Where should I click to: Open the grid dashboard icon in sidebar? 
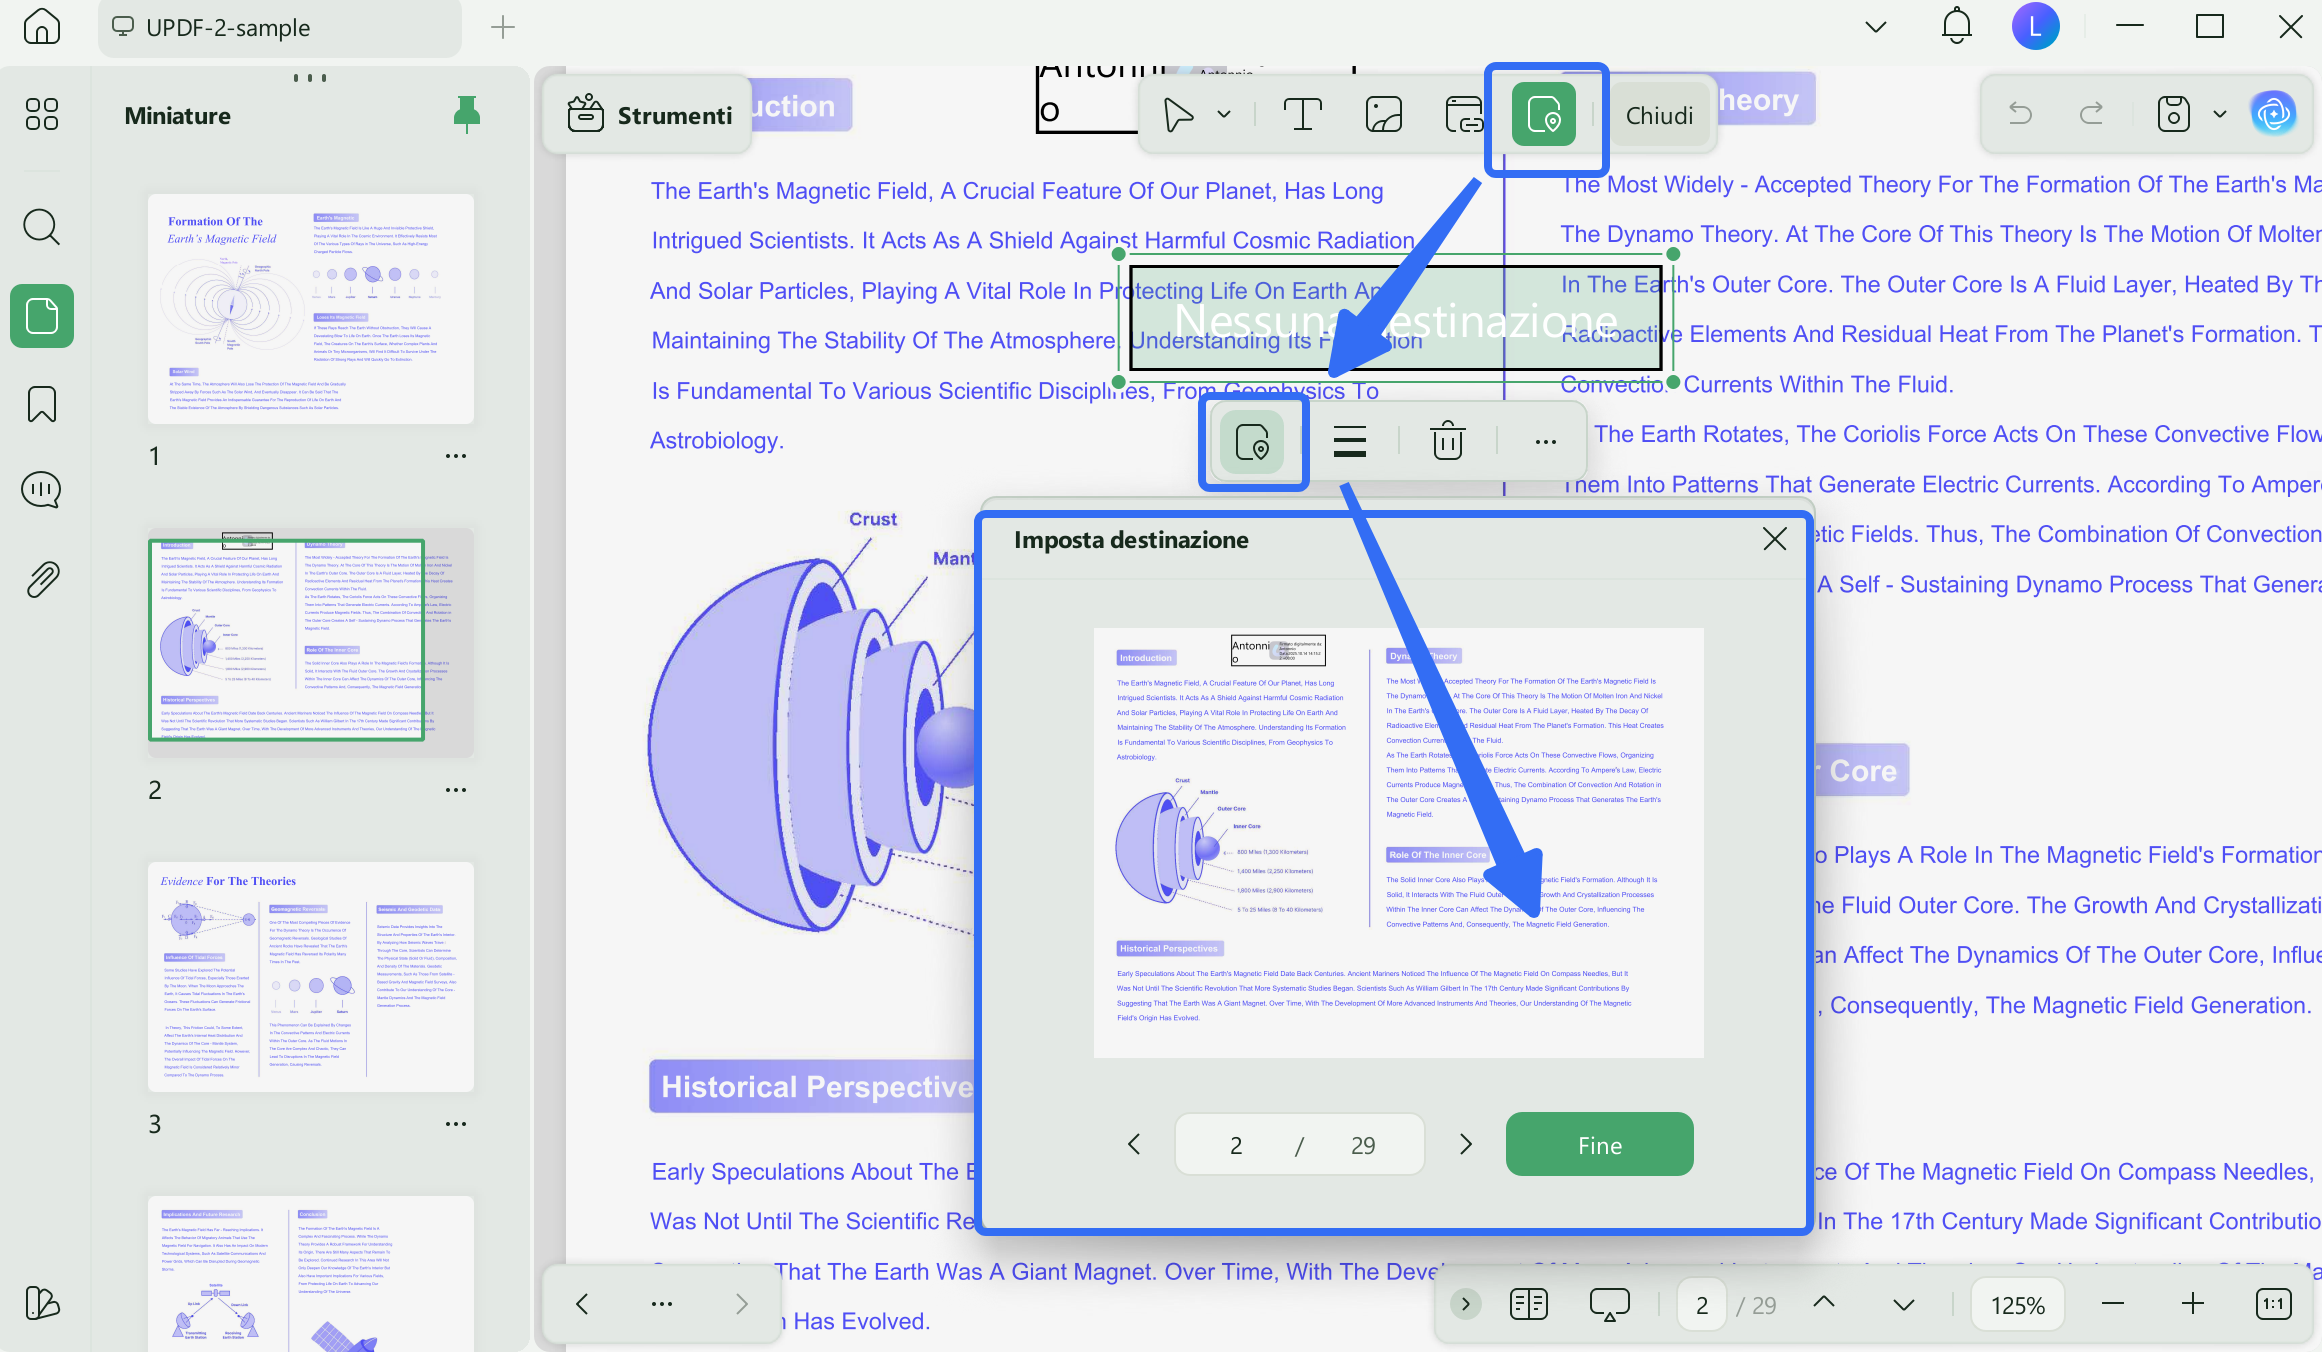tap(41, 114)
